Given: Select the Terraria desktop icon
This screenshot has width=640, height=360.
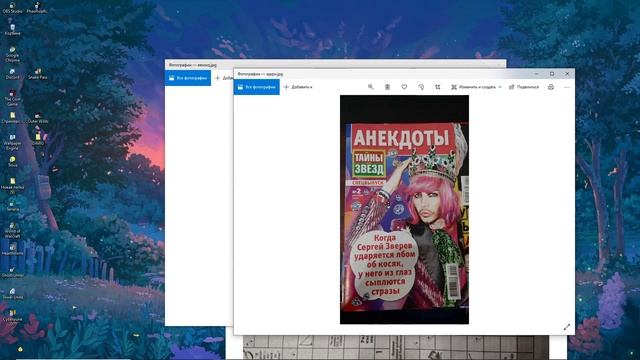Looking at the screenshot, I should point(13,206).
